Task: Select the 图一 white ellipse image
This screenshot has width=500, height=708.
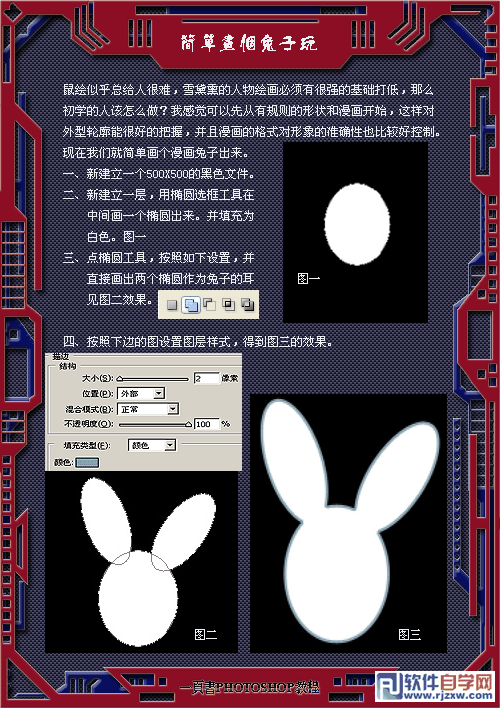Action: [x=355, y=232]
